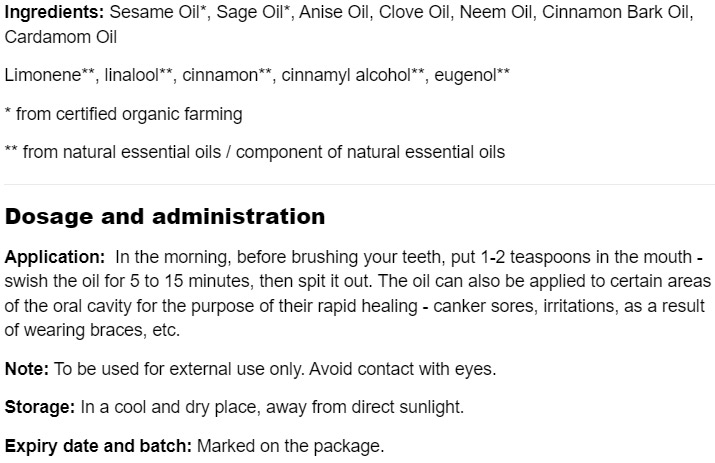Click the bold "Ingredients:" label
This screenshot has height=463, width=715.
pos(53,12)
